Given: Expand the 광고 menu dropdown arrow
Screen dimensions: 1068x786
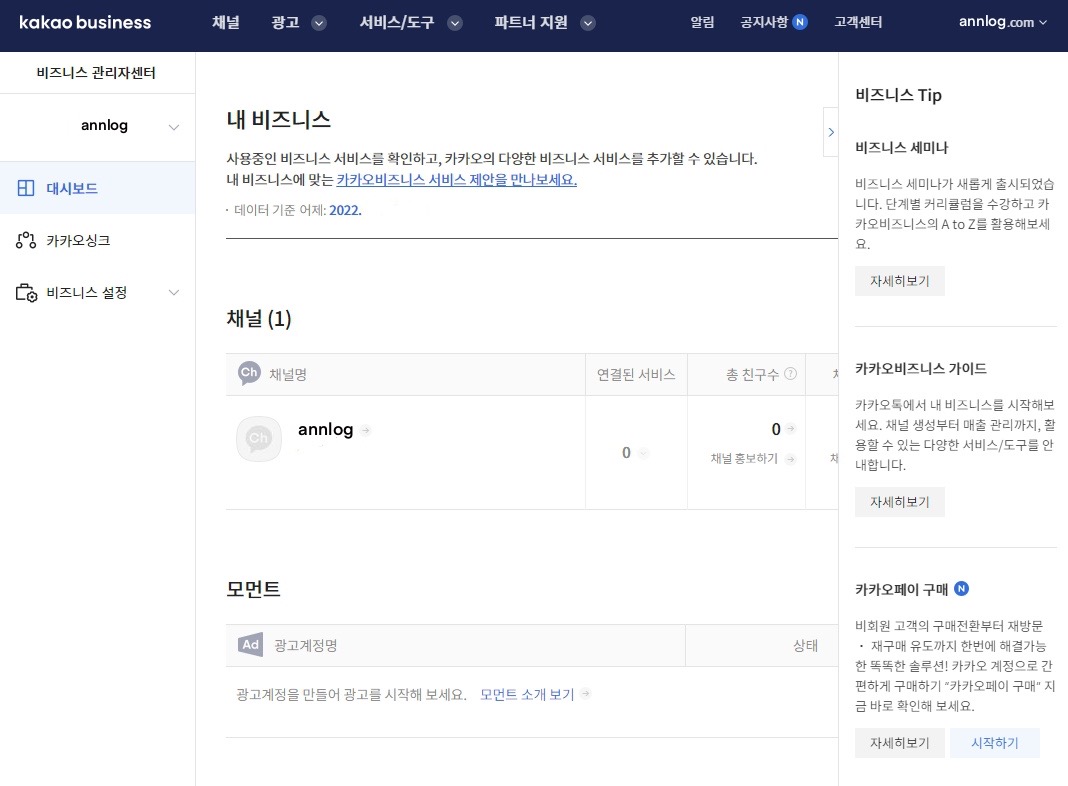Looking at the screenshot, I should (x=319, y=23).
